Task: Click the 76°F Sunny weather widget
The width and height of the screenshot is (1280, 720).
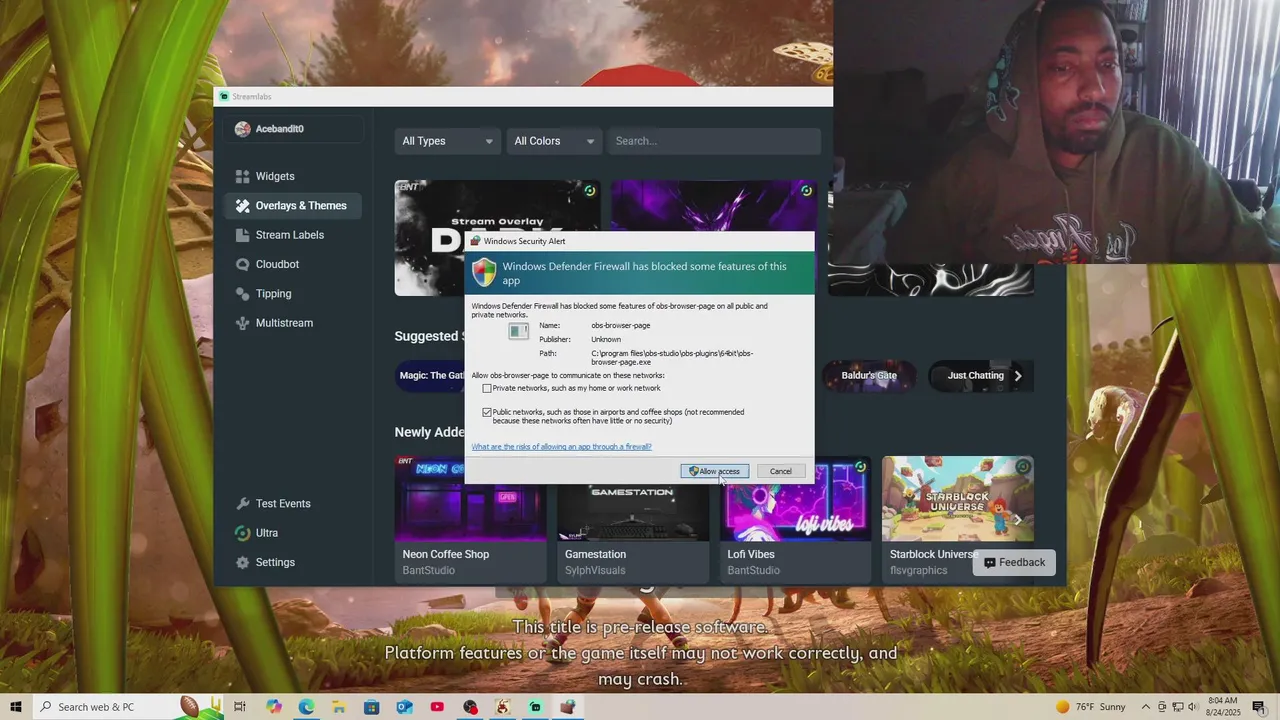Action: point(1090,707)
